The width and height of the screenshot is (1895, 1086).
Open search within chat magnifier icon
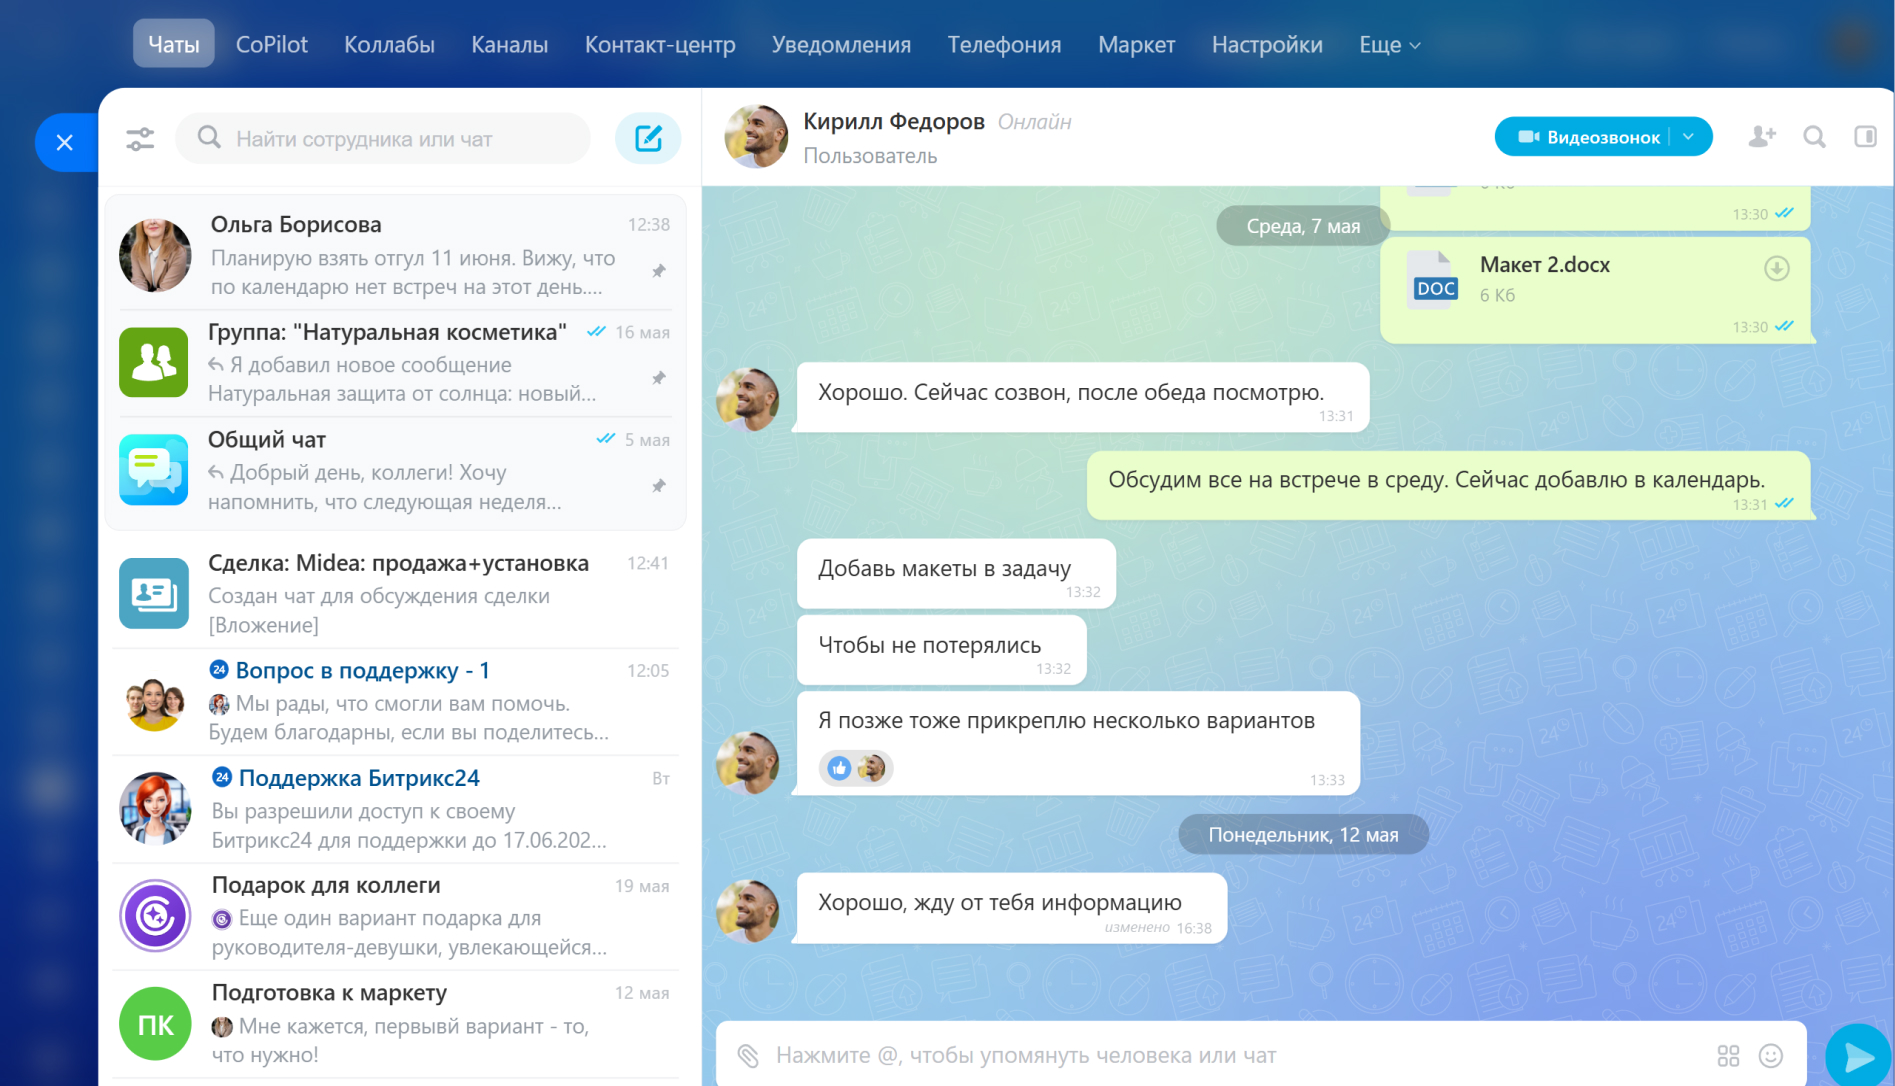[1814, 137]
